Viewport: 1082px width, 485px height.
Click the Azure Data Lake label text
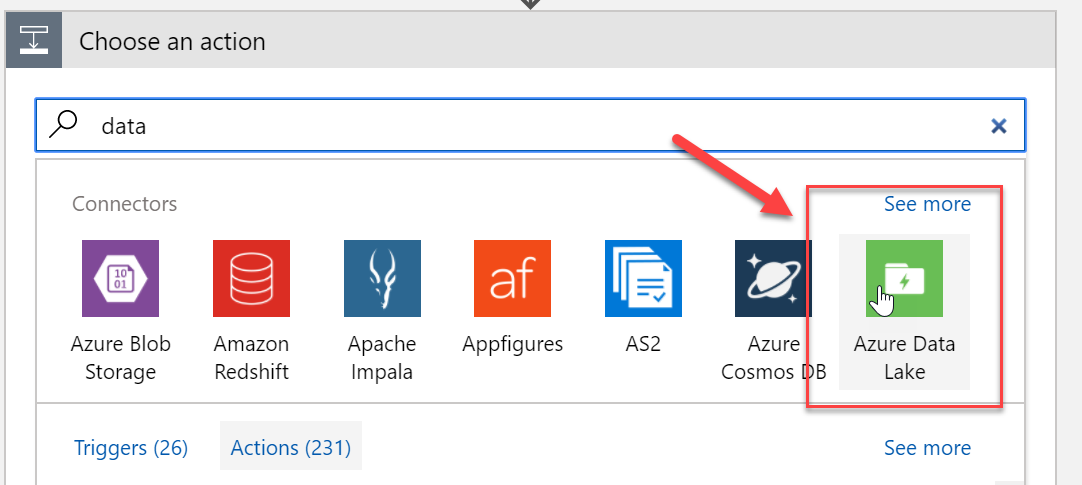pos(904,358)
